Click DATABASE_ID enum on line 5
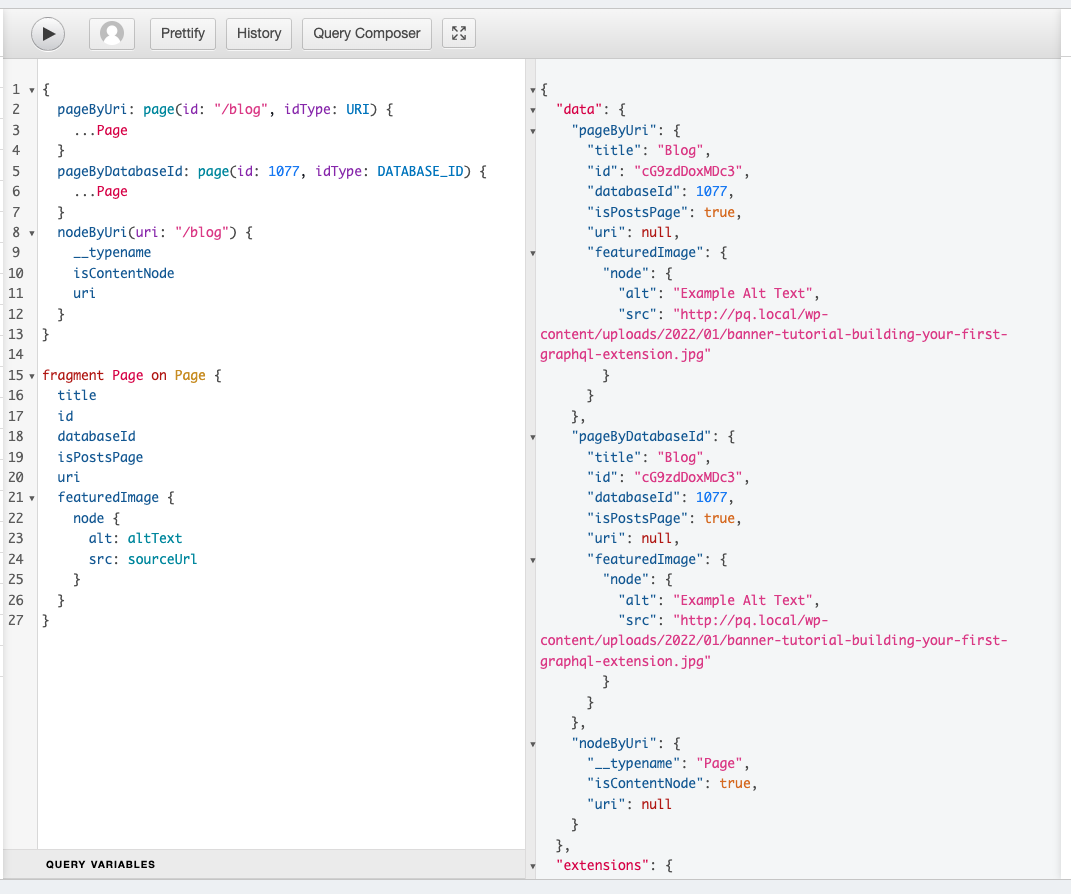The width and height of the screenshot is (1071, 894). [420, 171]
